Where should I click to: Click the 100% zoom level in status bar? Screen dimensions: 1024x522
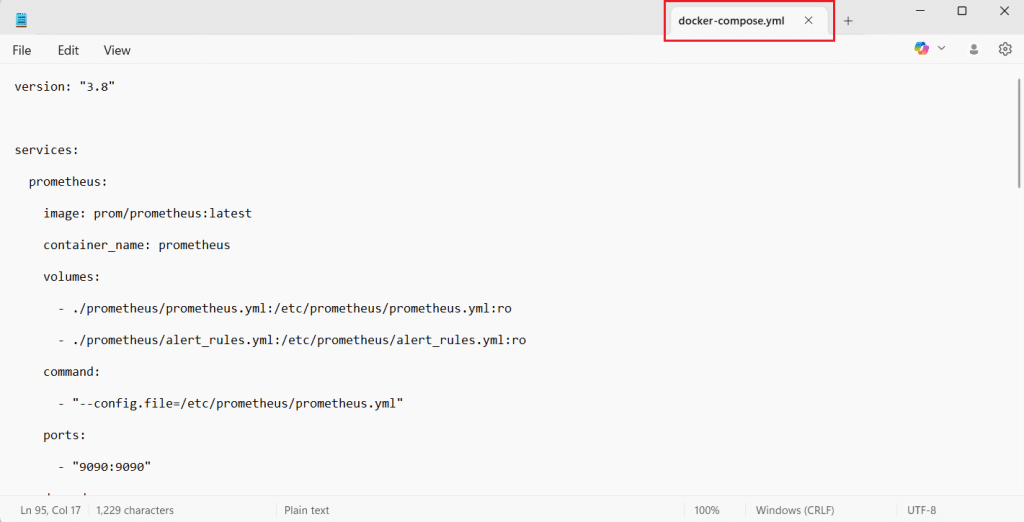pyautogui.click(x=707, y=510)
